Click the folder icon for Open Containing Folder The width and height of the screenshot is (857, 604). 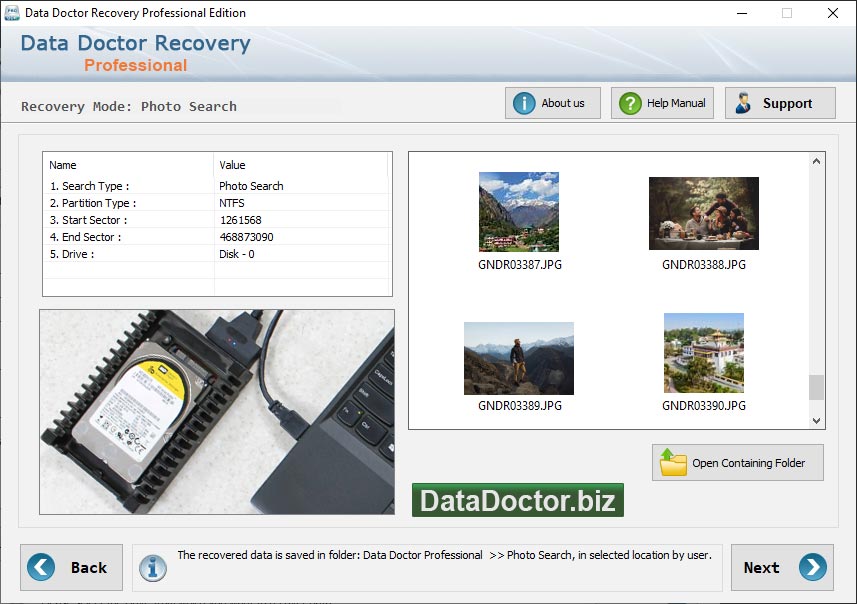(674, 463)
